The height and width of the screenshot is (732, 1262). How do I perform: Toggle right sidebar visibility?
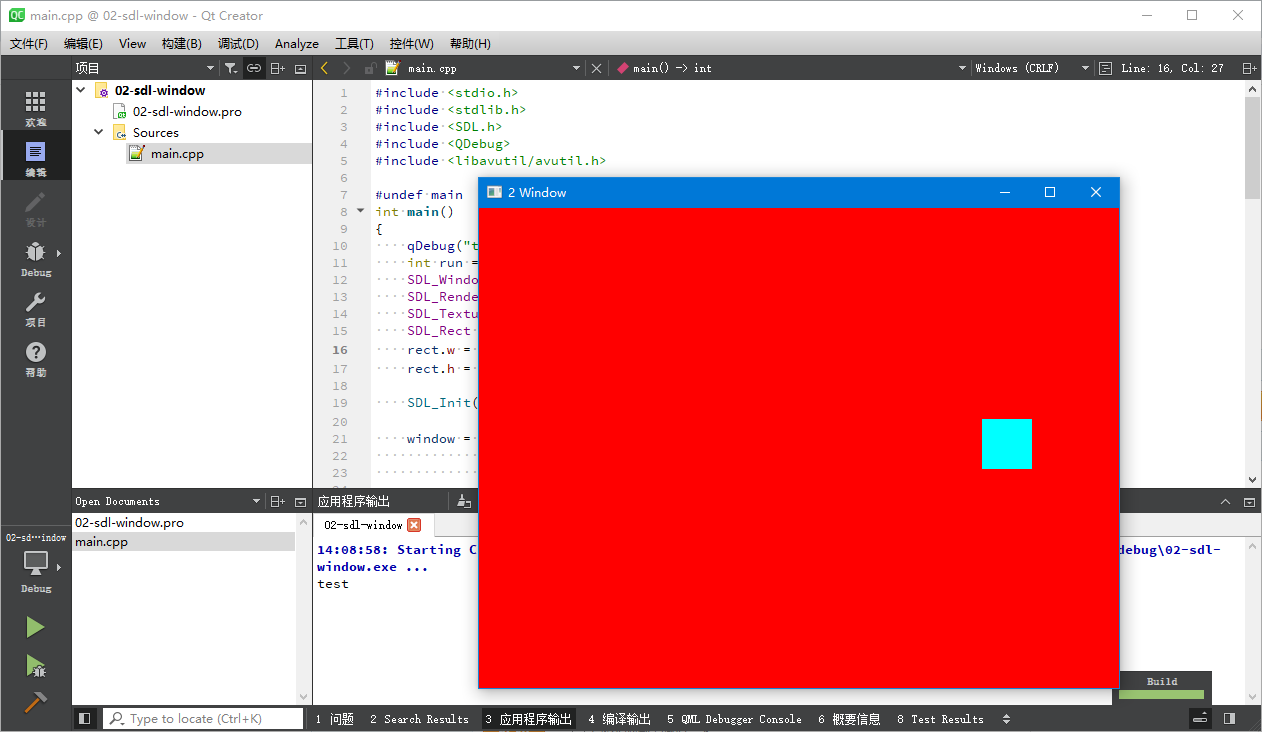(1229, 718)
